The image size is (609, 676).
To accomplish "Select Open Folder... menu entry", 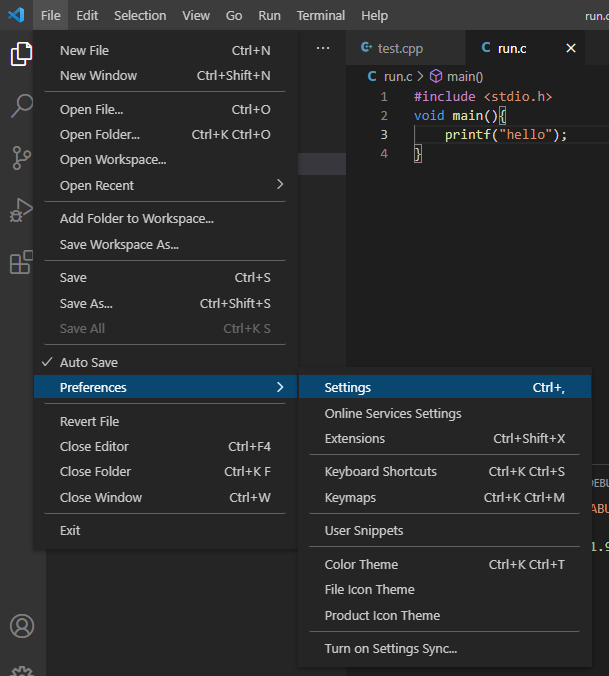I will pos(166,135).
